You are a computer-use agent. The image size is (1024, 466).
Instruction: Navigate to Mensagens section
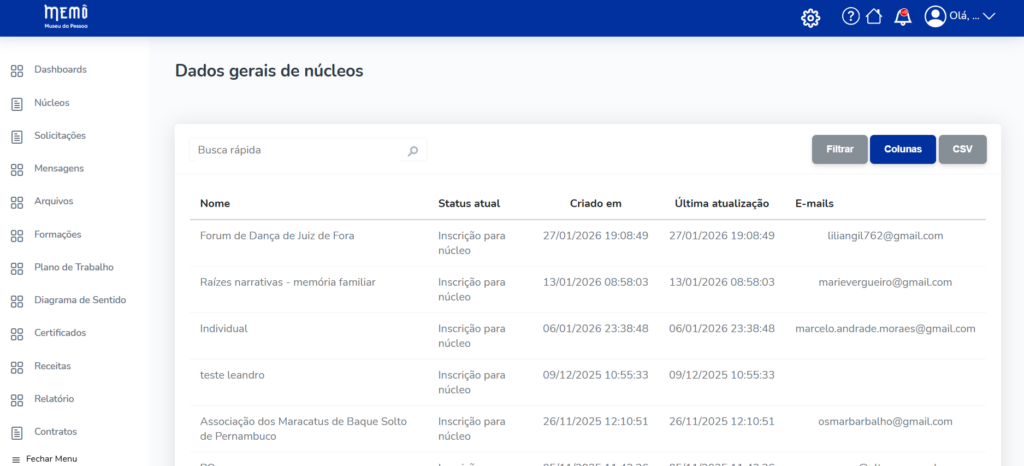(x=58, y=169)
